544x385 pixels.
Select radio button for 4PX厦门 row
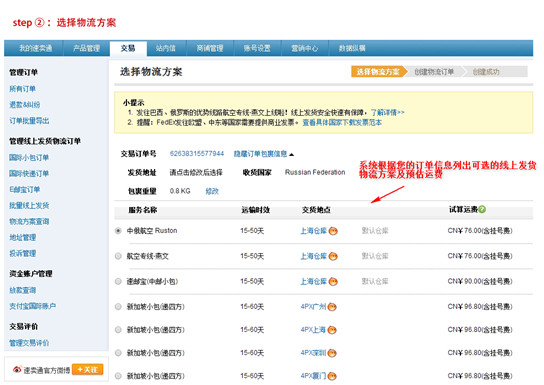[118, 376]
